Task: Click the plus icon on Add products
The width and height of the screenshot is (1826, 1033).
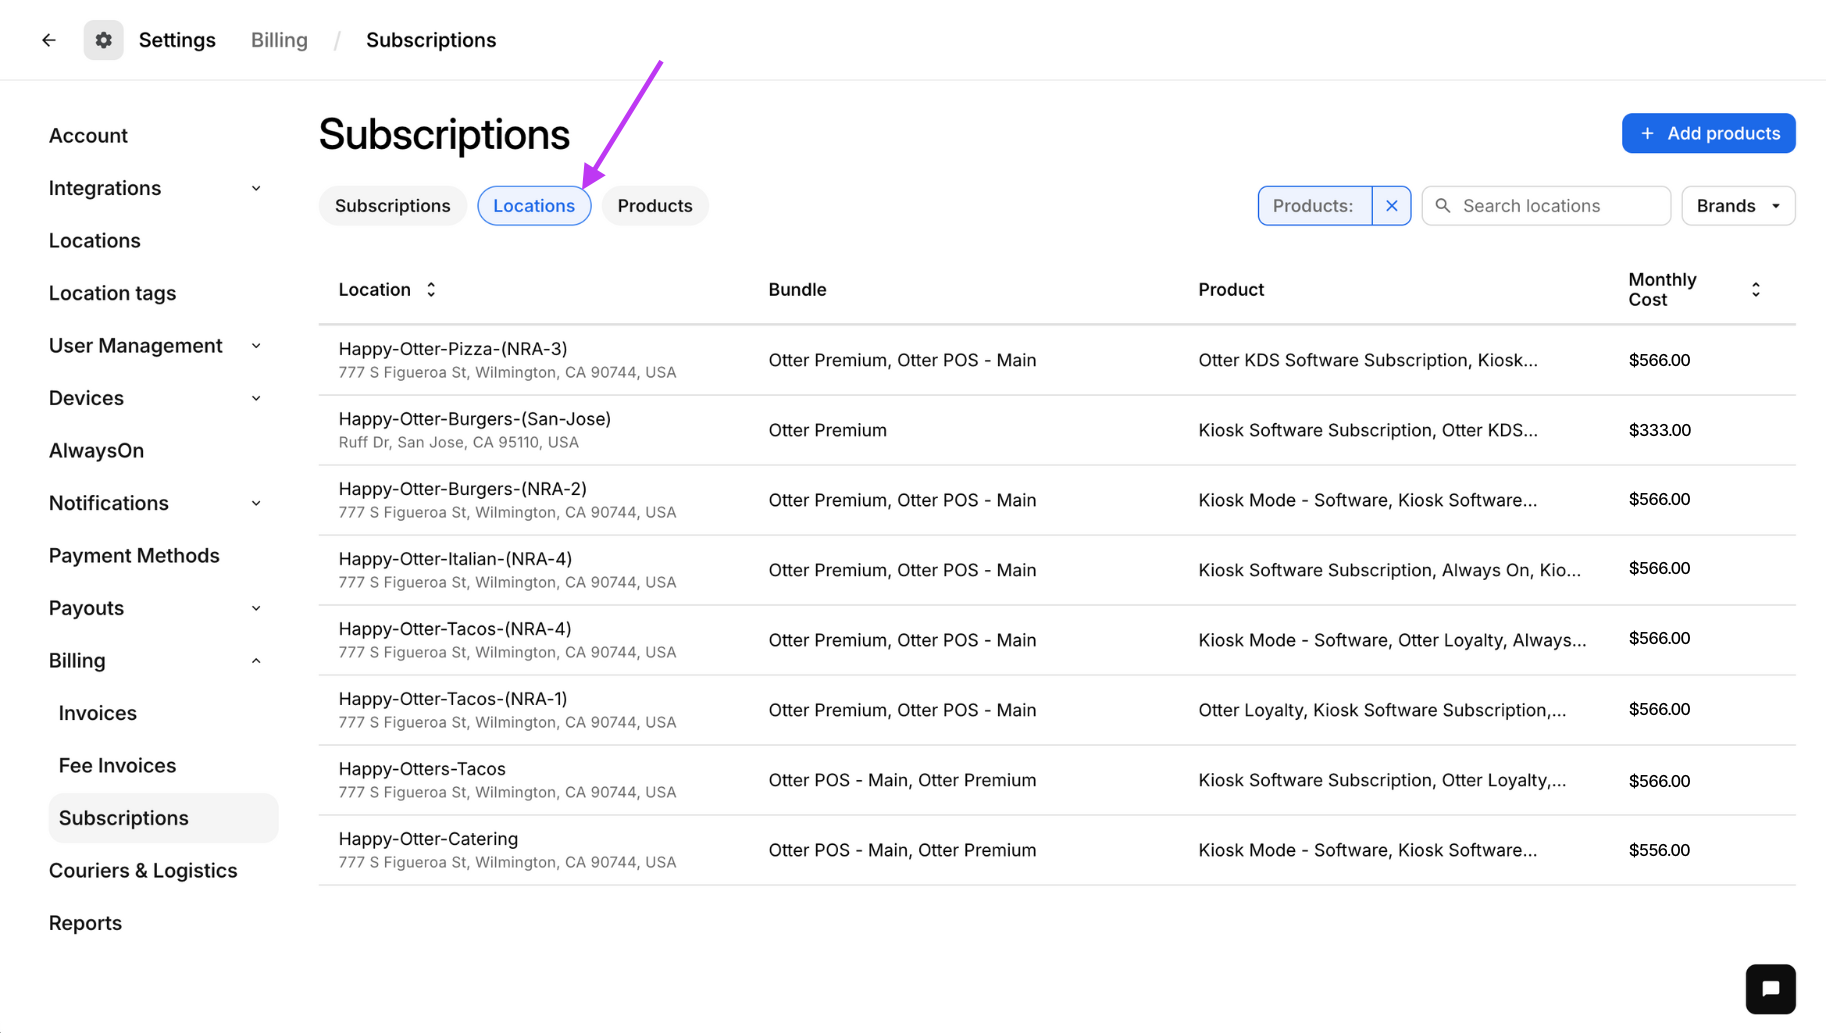Action: coord(1646,133)
